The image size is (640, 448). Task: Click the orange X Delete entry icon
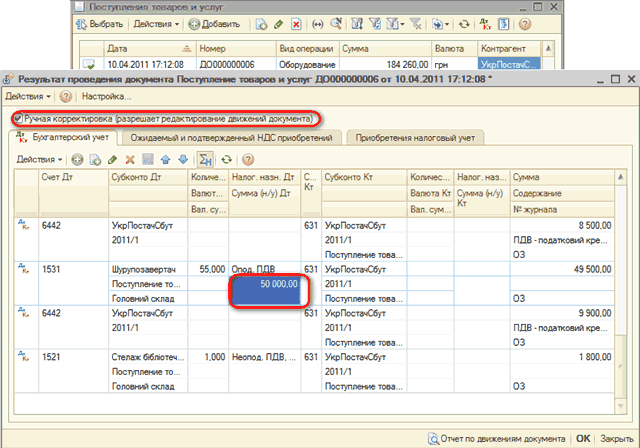click(x=129, y=160)
